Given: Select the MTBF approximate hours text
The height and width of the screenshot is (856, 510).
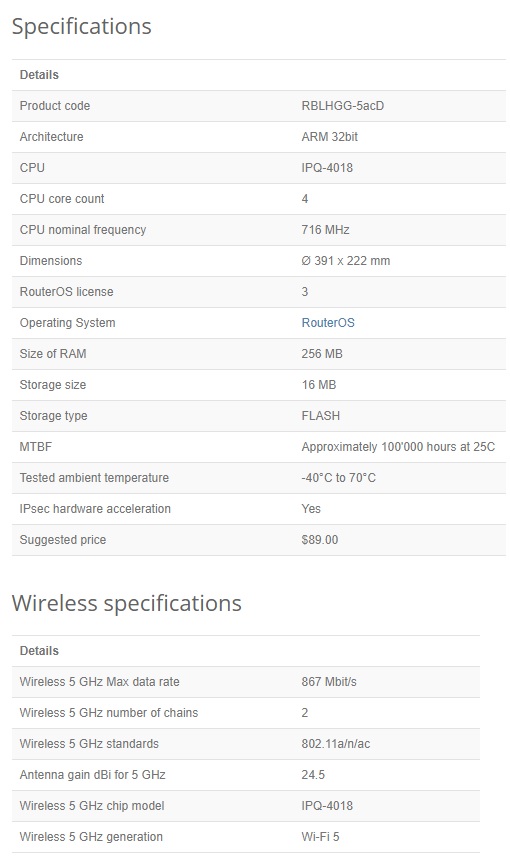Looking at the screenshot, I should pos(398,447).
